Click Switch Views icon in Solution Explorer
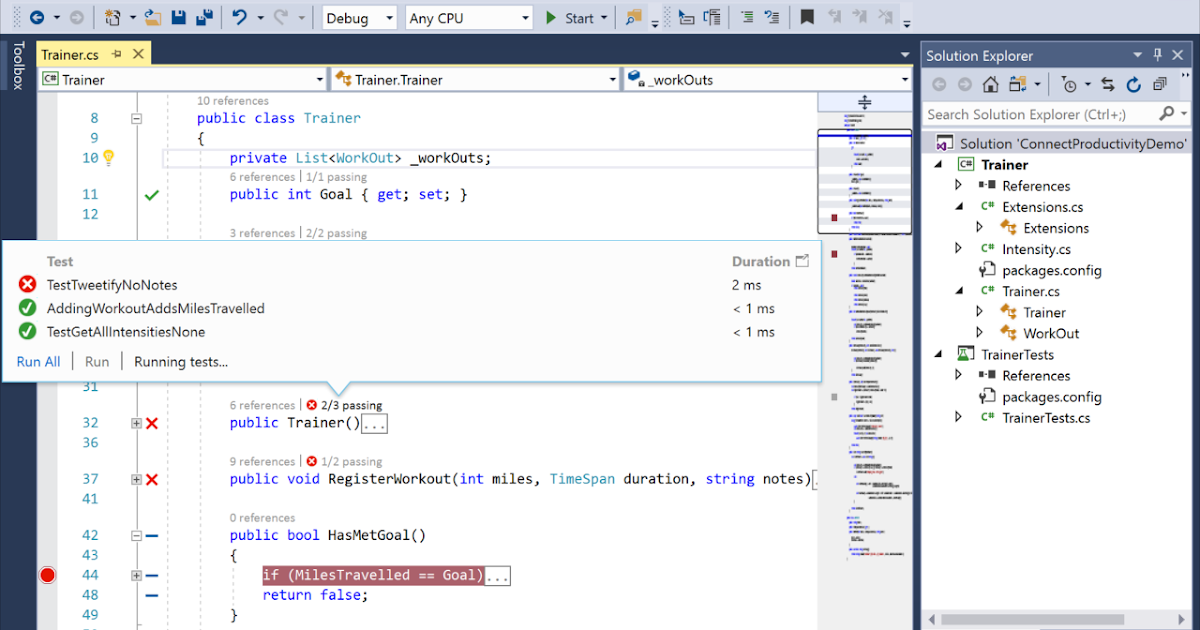 click(x=1018, y=85)
